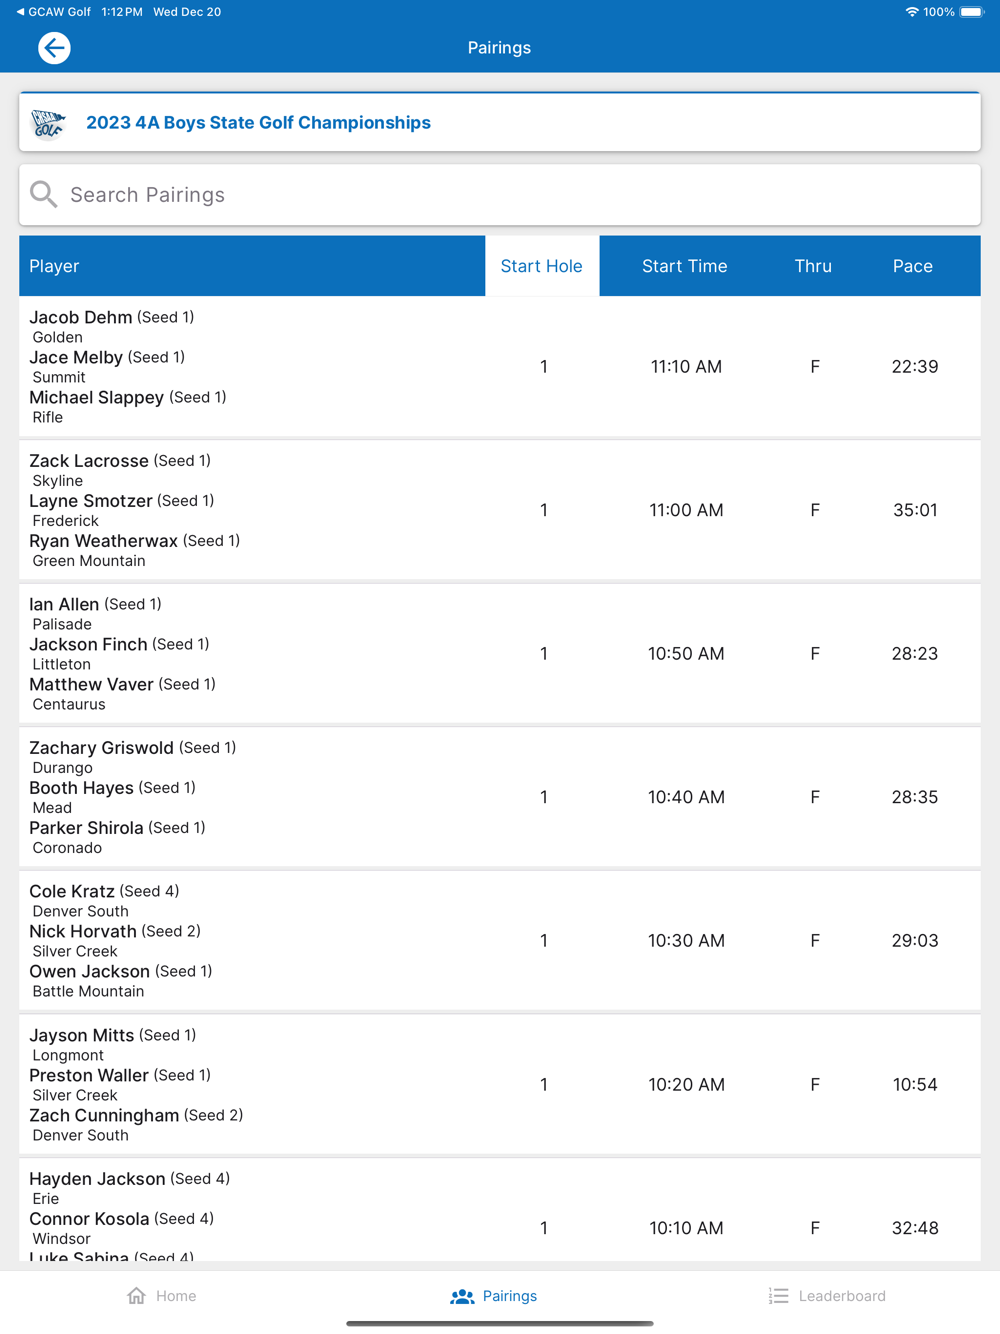Tap the Battle Mountain school name
The image size is (1000, 1334).
(x=88, y=991)
